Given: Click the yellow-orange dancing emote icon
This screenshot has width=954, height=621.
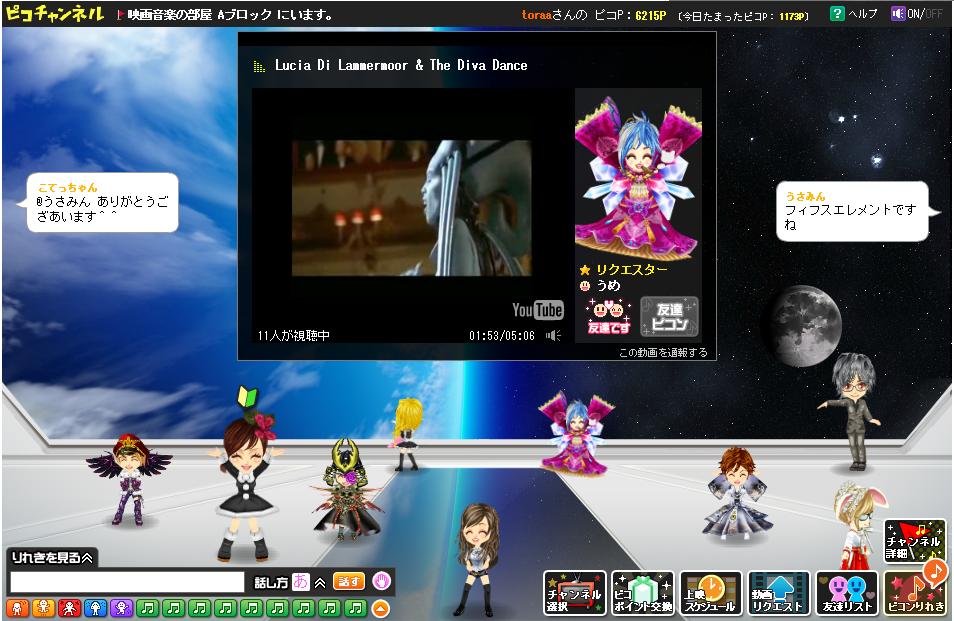Looking at the screenshot, I should 43,608.
